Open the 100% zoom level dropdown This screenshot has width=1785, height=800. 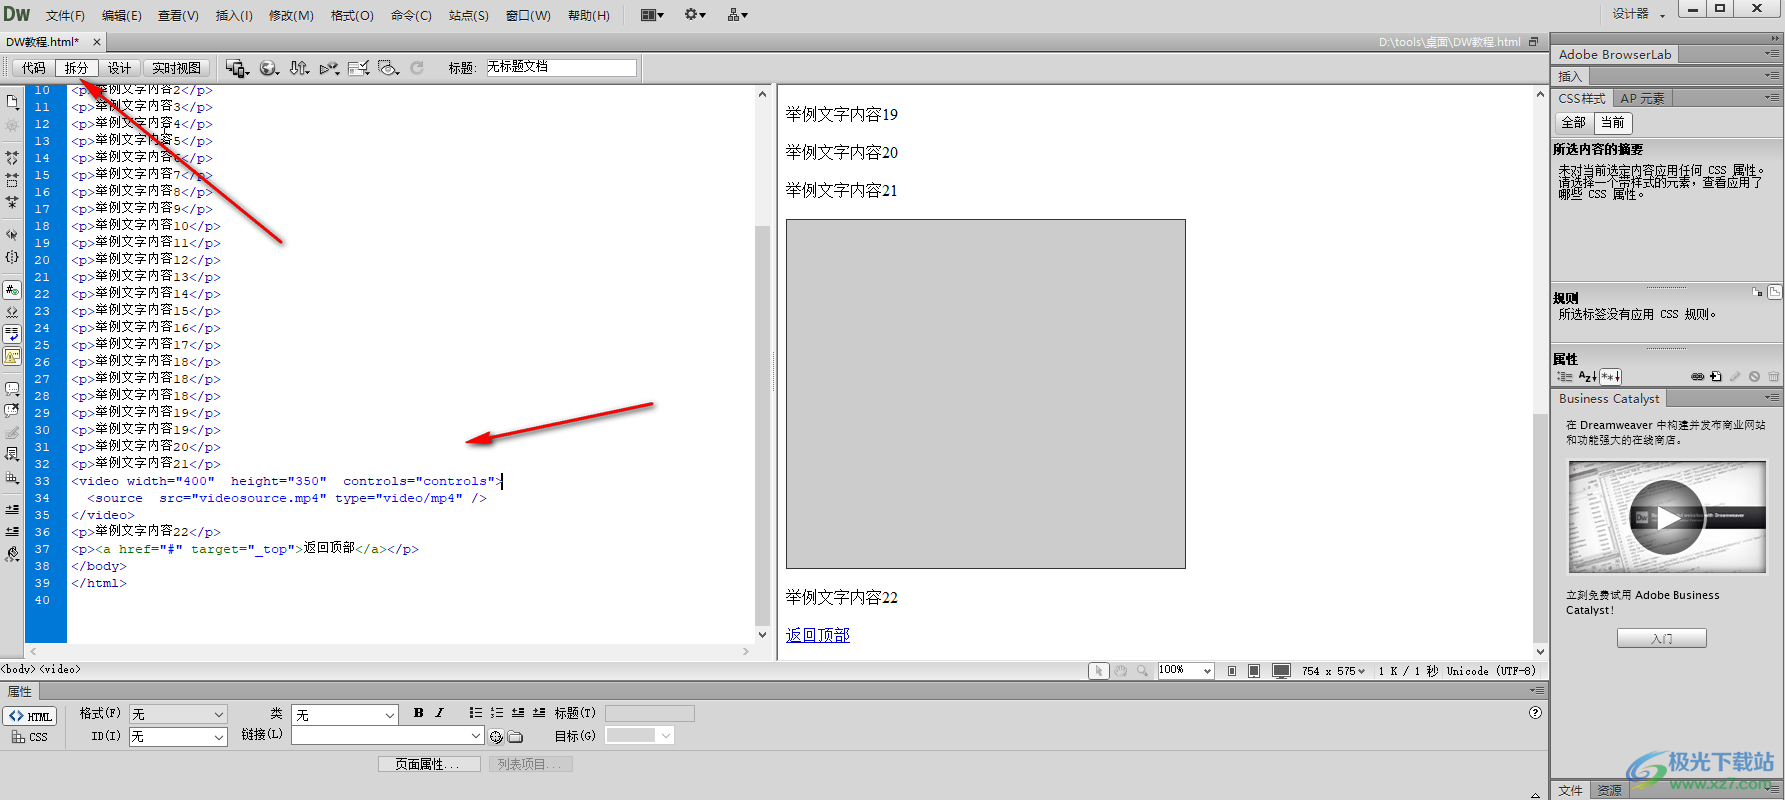pyautogui.click(x=1185, y=671)
